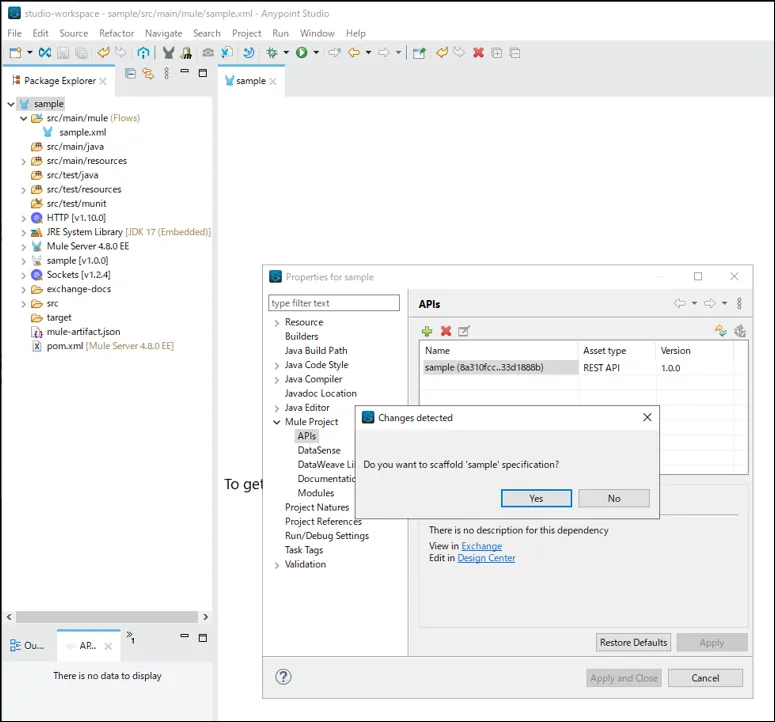775x722 pixels.
Task: Click the dark Mule head toolbar icon
Action: 169,52
